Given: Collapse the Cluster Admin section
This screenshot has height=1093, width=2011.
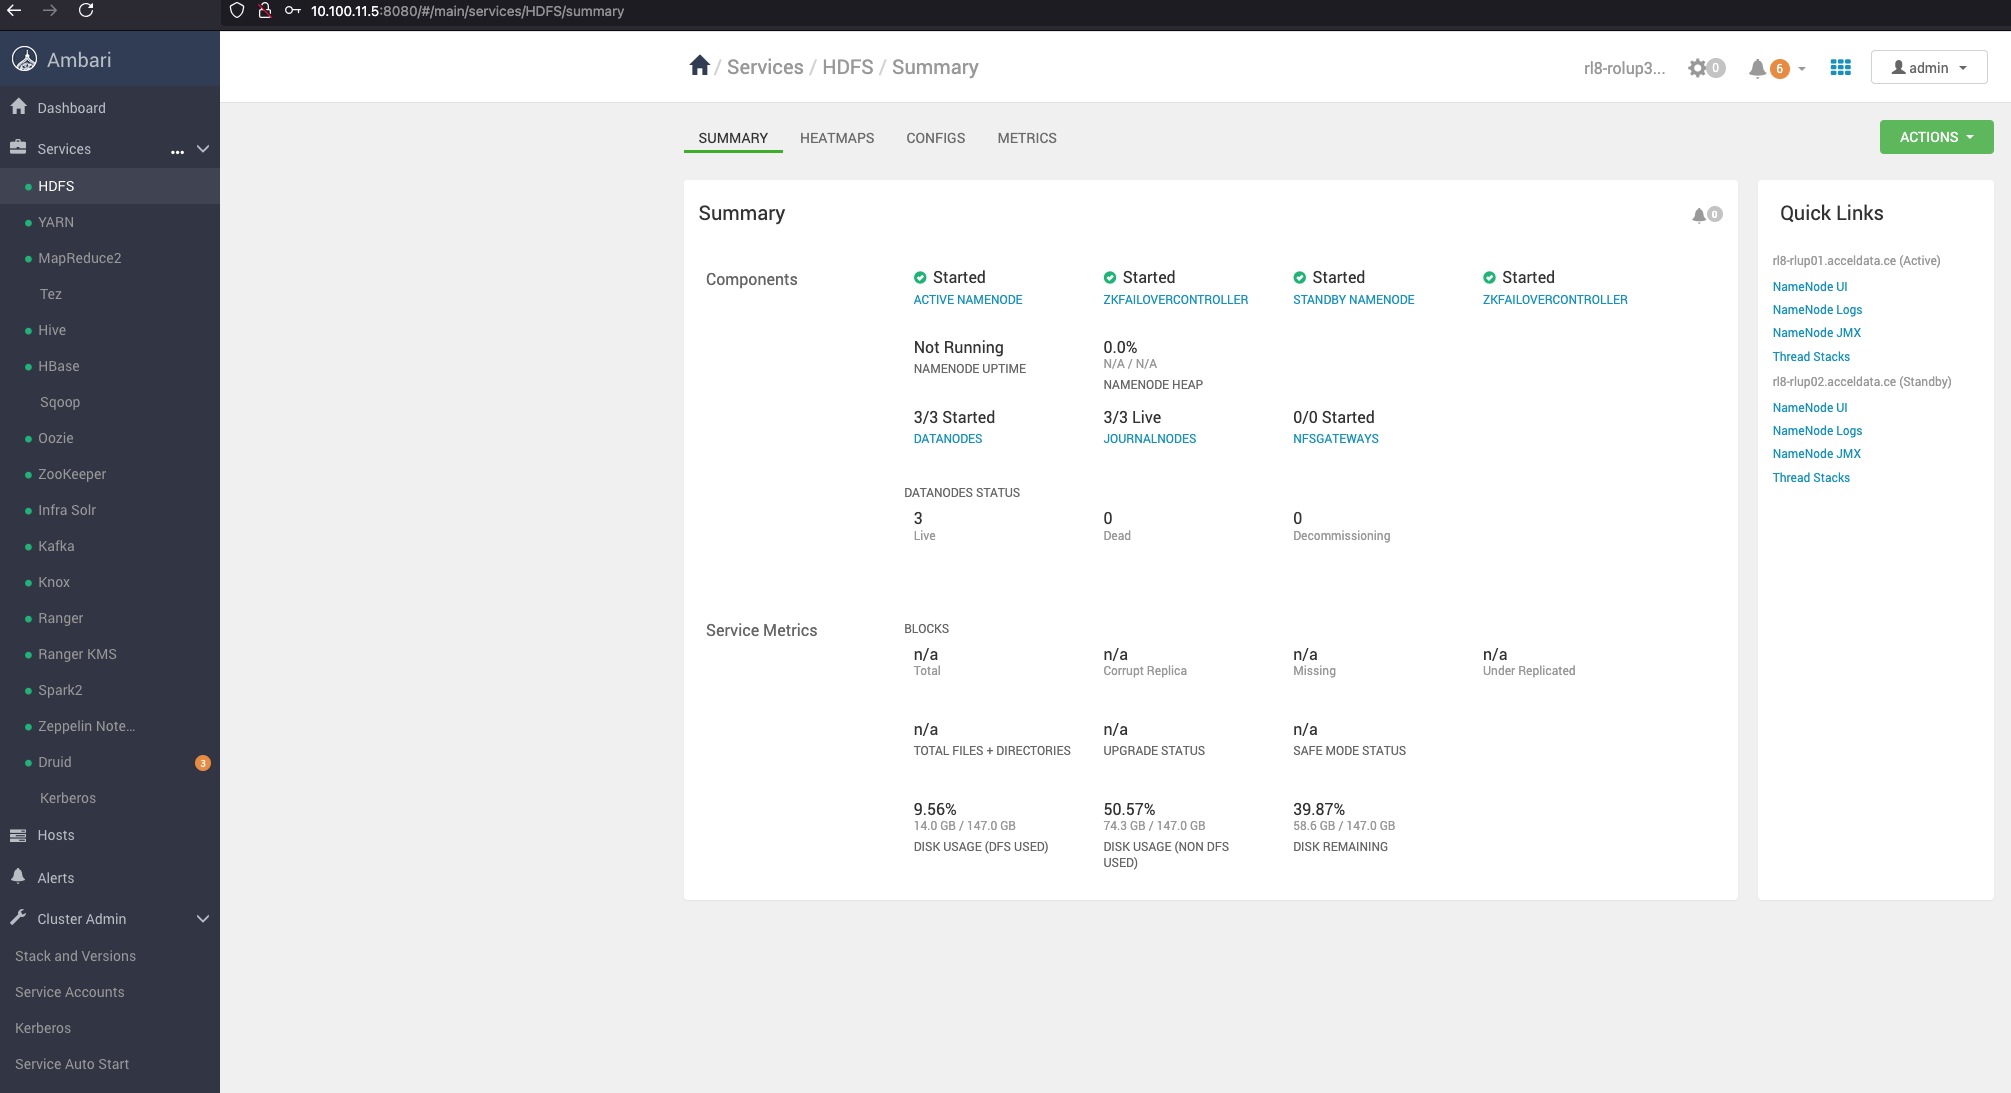Looking at the screenshot, I should click(x=203, y=919).
